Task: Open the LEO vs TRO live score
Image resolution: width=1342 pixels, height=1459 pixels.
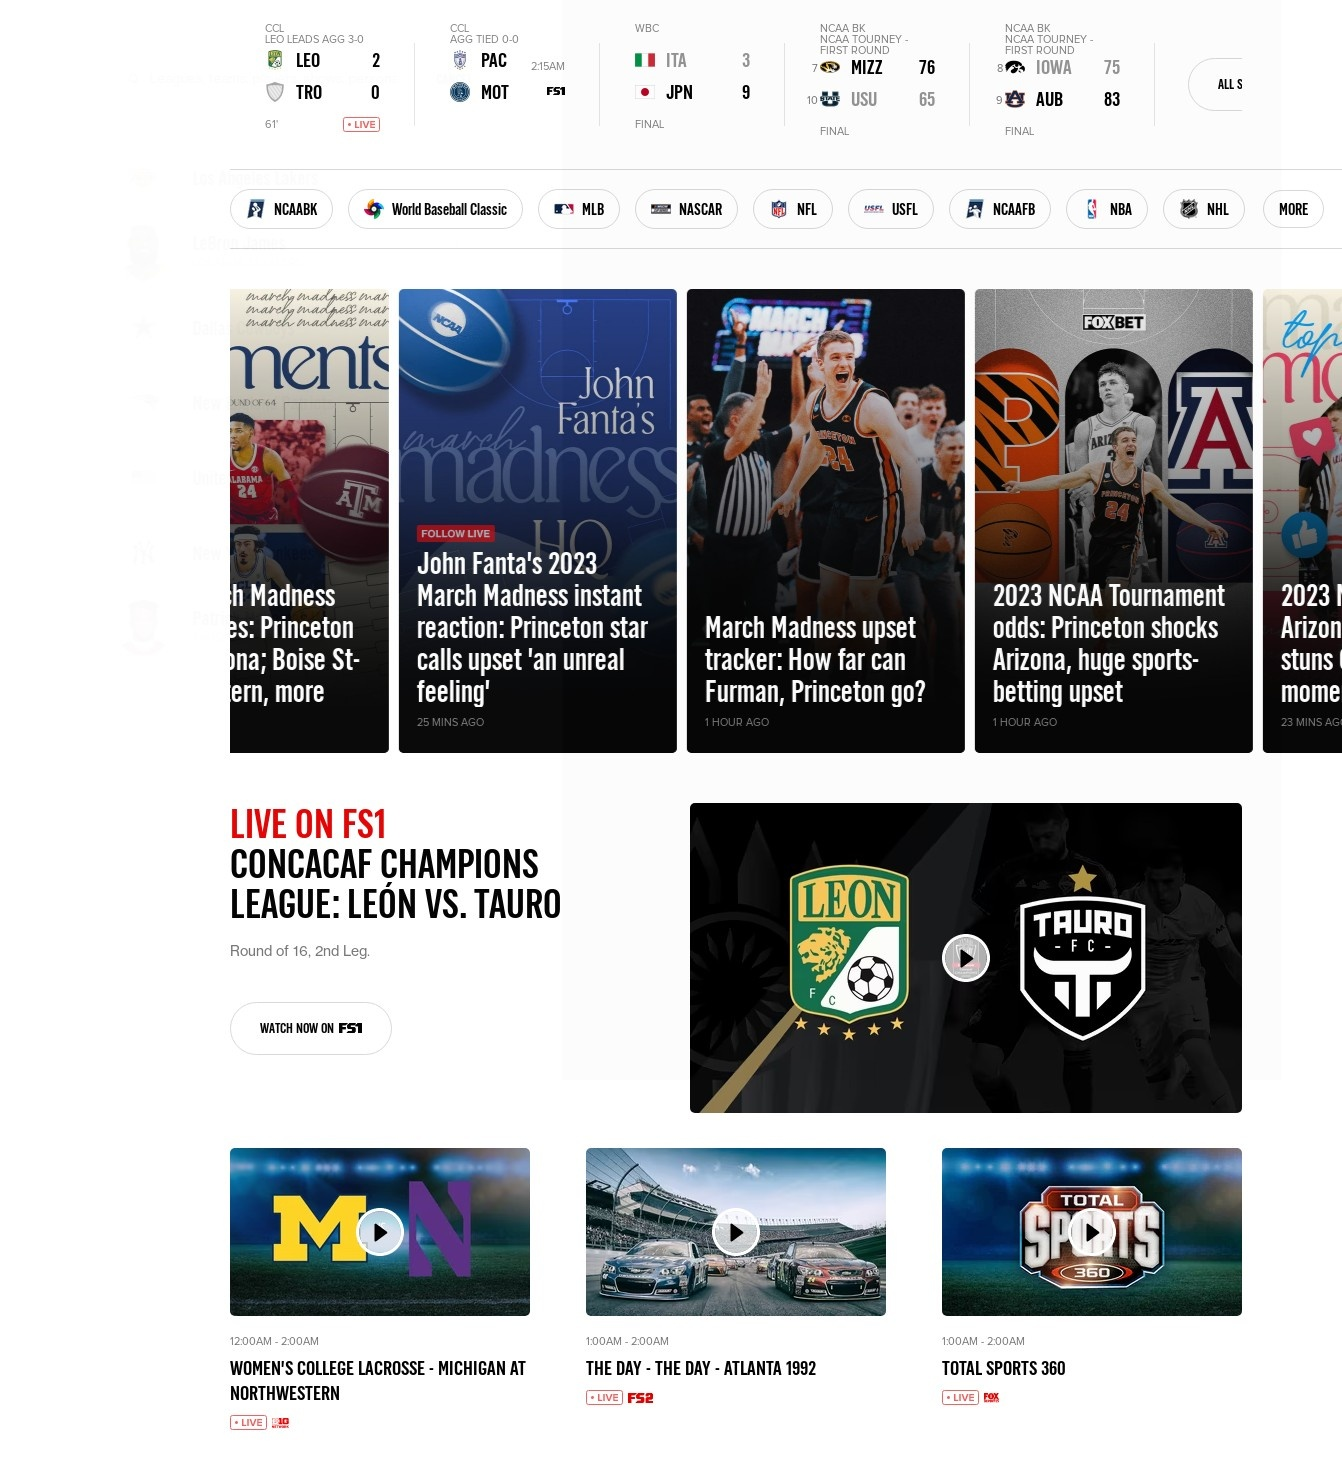Action: [322, 77]
